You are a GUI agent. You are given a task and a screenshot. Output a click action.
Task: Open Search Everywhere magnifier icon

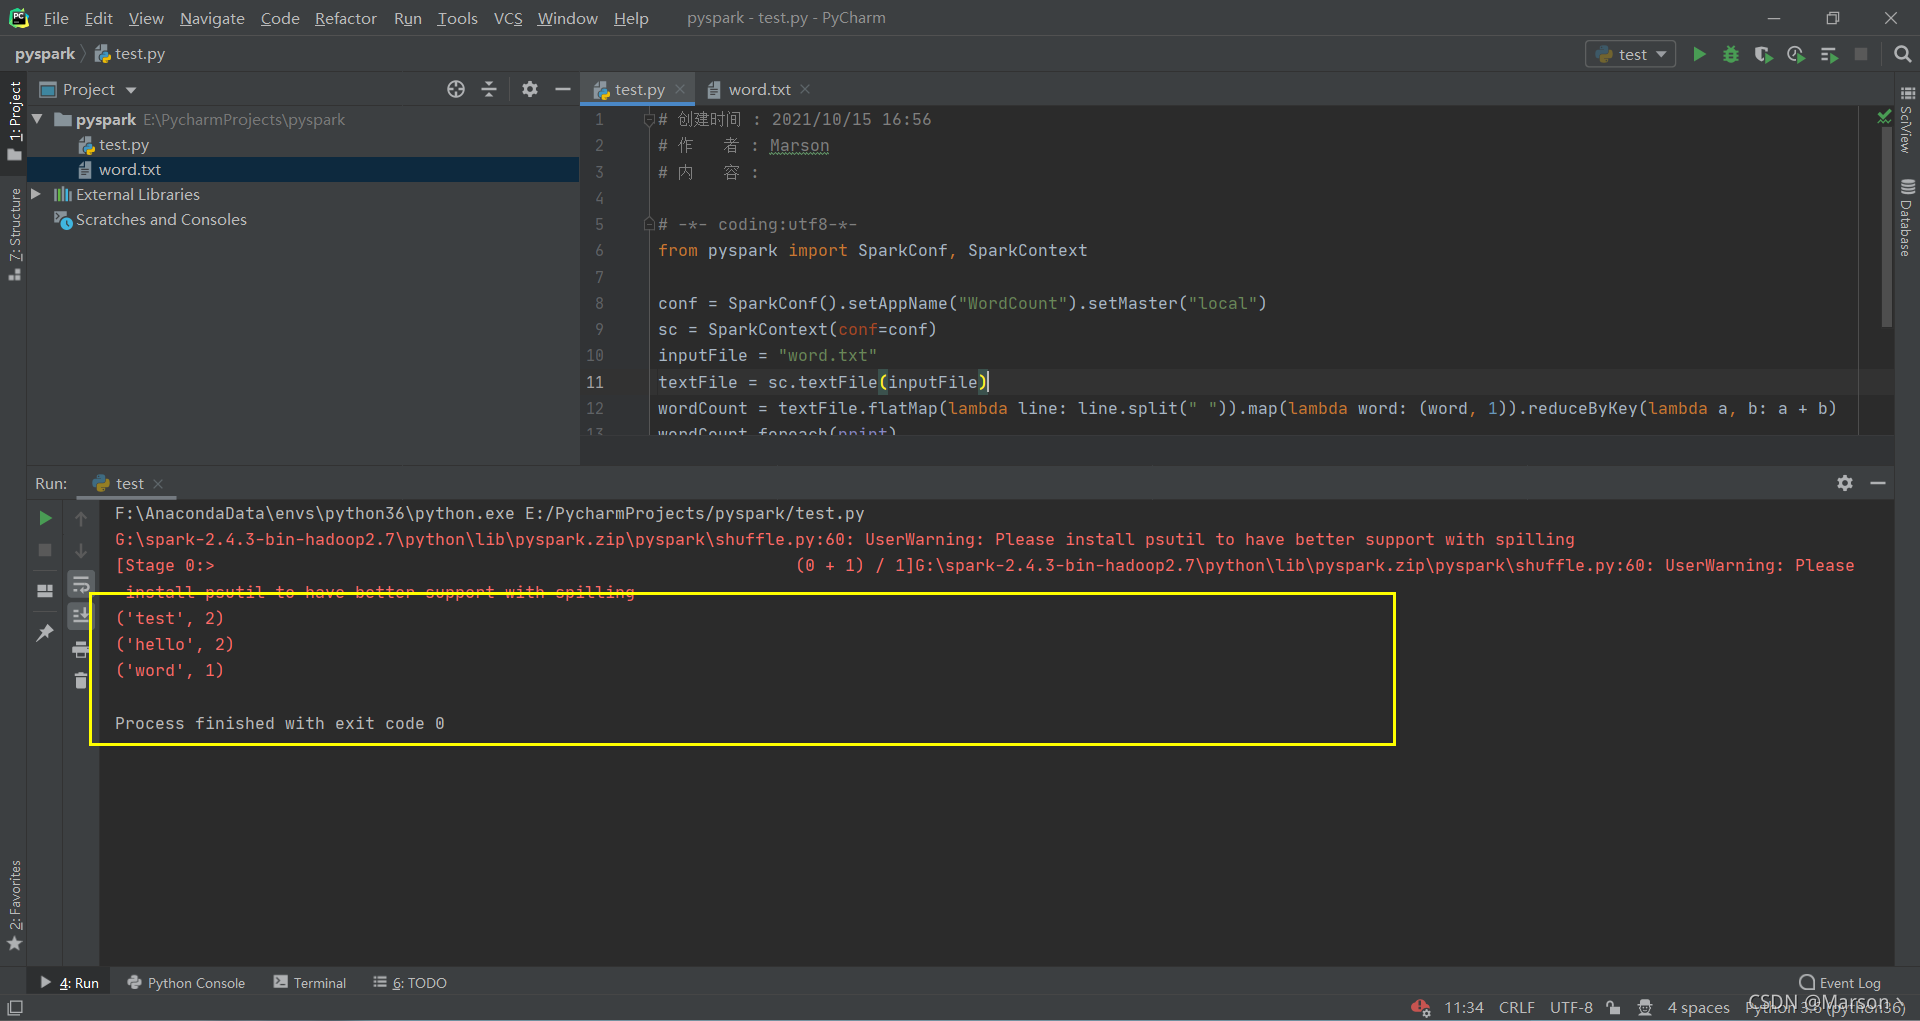coord(1902,54)
